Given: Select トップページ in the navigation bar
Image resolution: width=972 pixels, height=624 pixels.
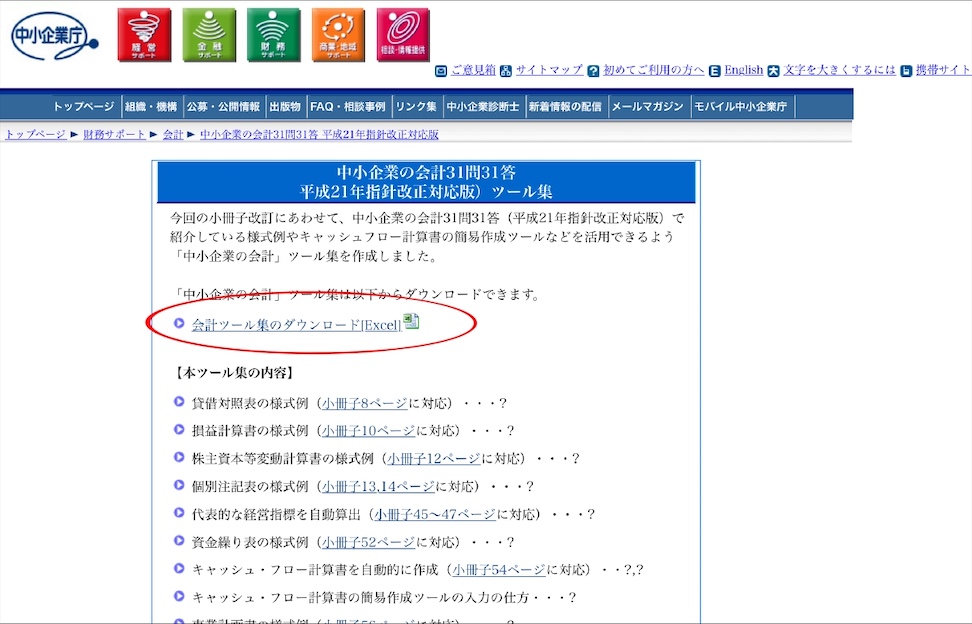Looking at the screenshot, I should [84, 107].
